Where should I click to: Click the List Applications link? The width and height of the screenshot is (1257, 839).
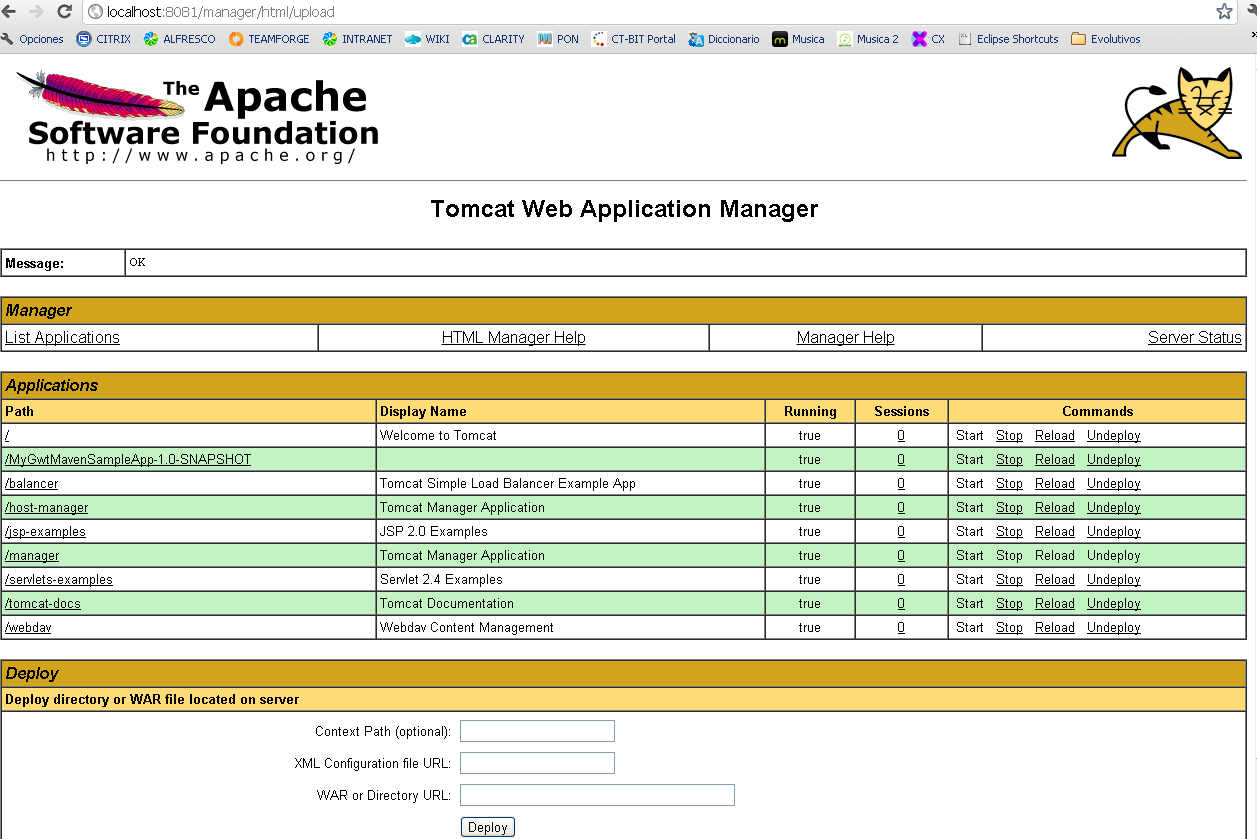coord(62,337)
